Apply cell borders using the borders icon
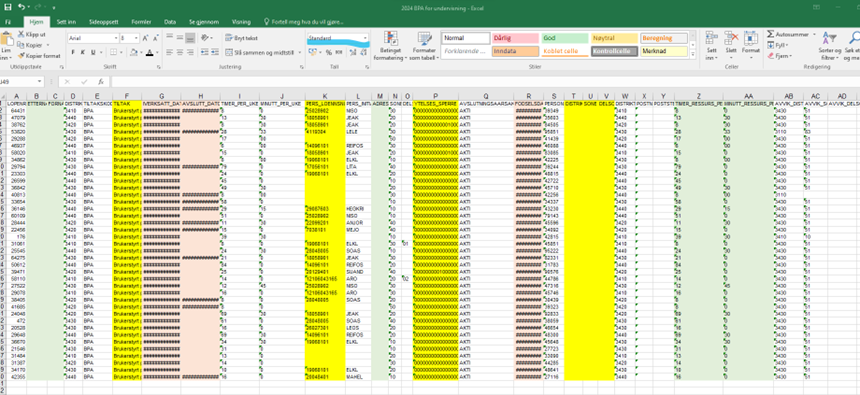This screenshot has width=860, height=395. pos(113,53)
